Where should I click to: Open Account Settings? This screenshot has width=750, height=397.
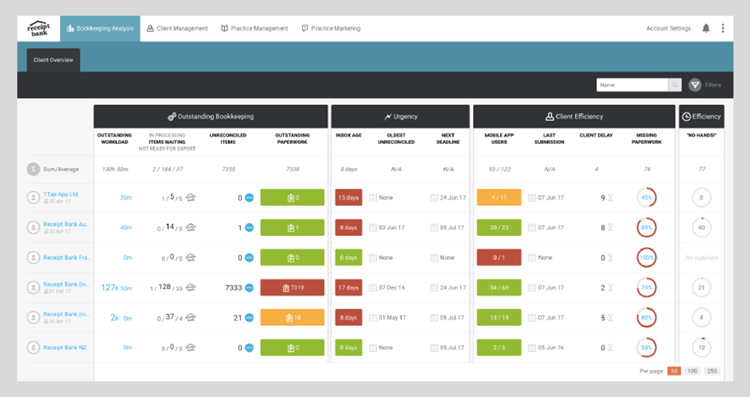coord(668,29)
